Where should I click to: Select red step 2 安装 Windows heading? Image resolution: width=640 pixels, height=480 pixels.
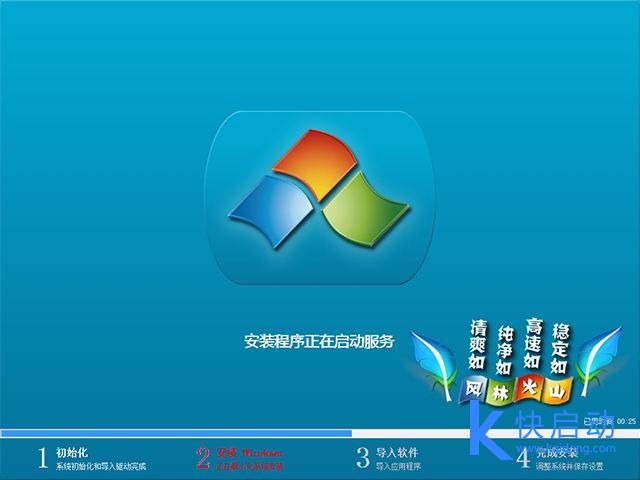[249, 452]
